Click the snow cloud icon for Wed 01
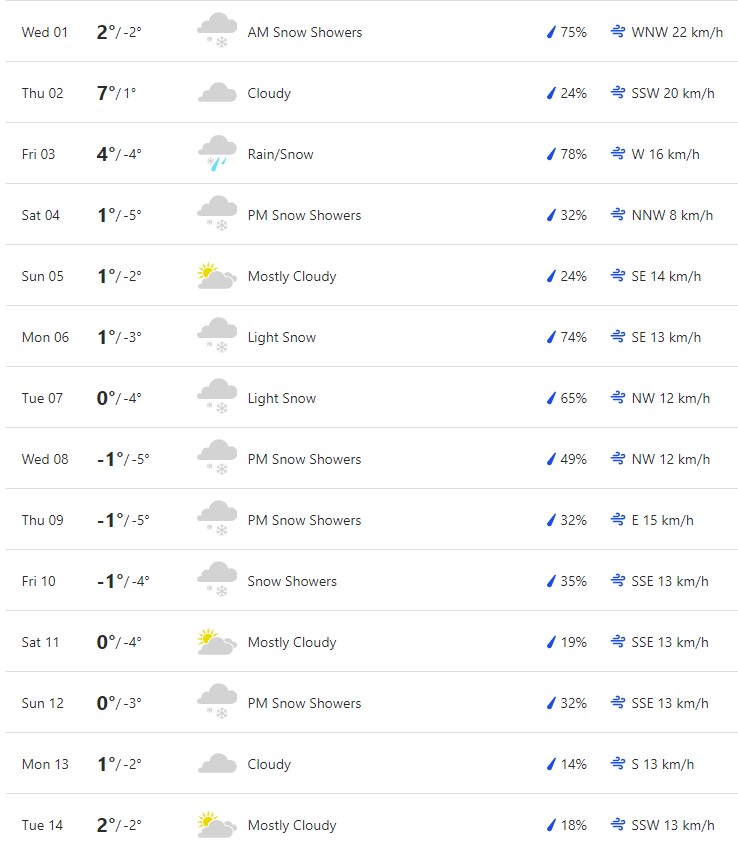 (x=217, y=32)
